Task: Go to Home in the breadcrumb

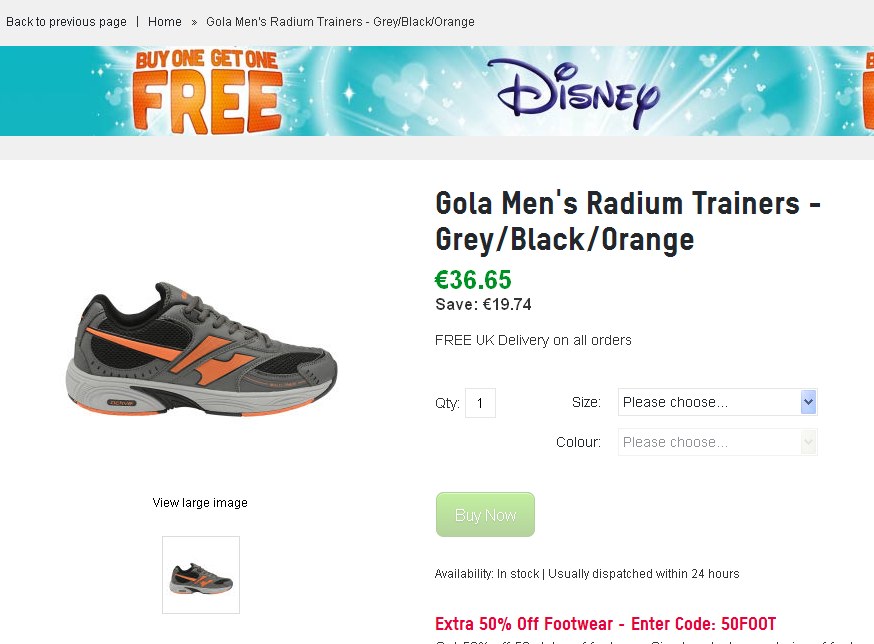Action: click(165, 22)
